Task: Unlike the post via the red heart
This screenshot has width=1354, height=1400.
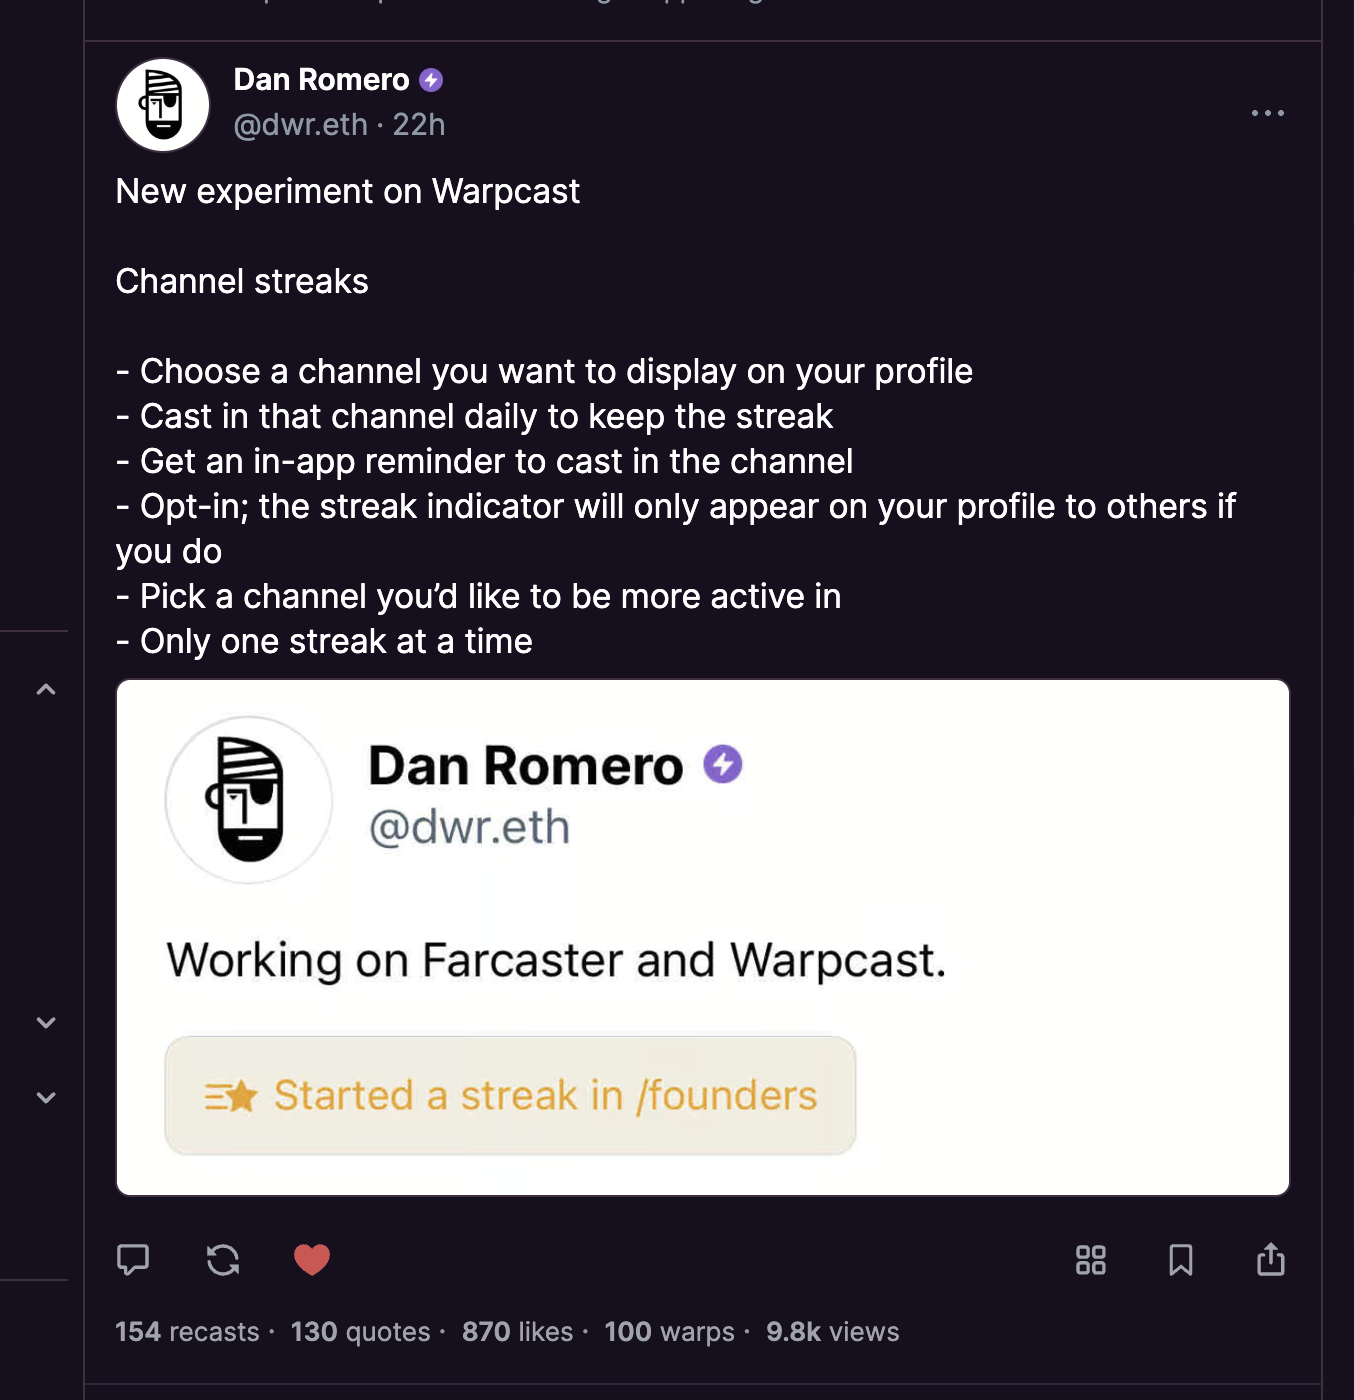Action: click(x=312, y=1259)
